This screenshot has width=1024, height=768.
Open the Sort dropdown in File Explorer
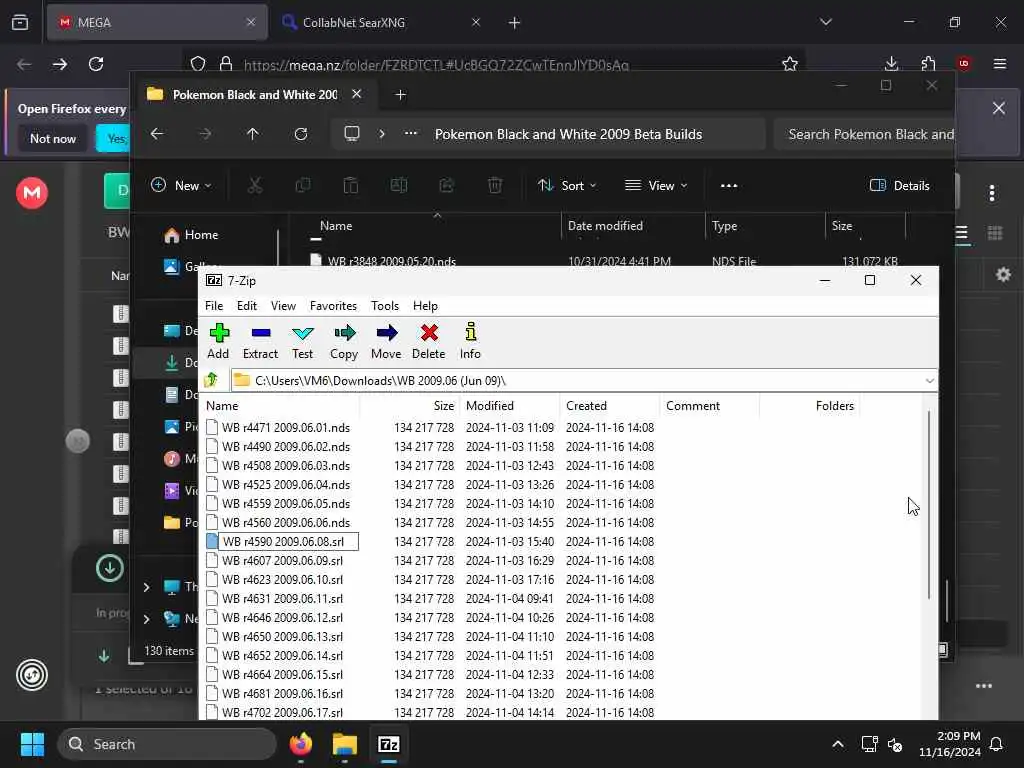coord(566,185)
